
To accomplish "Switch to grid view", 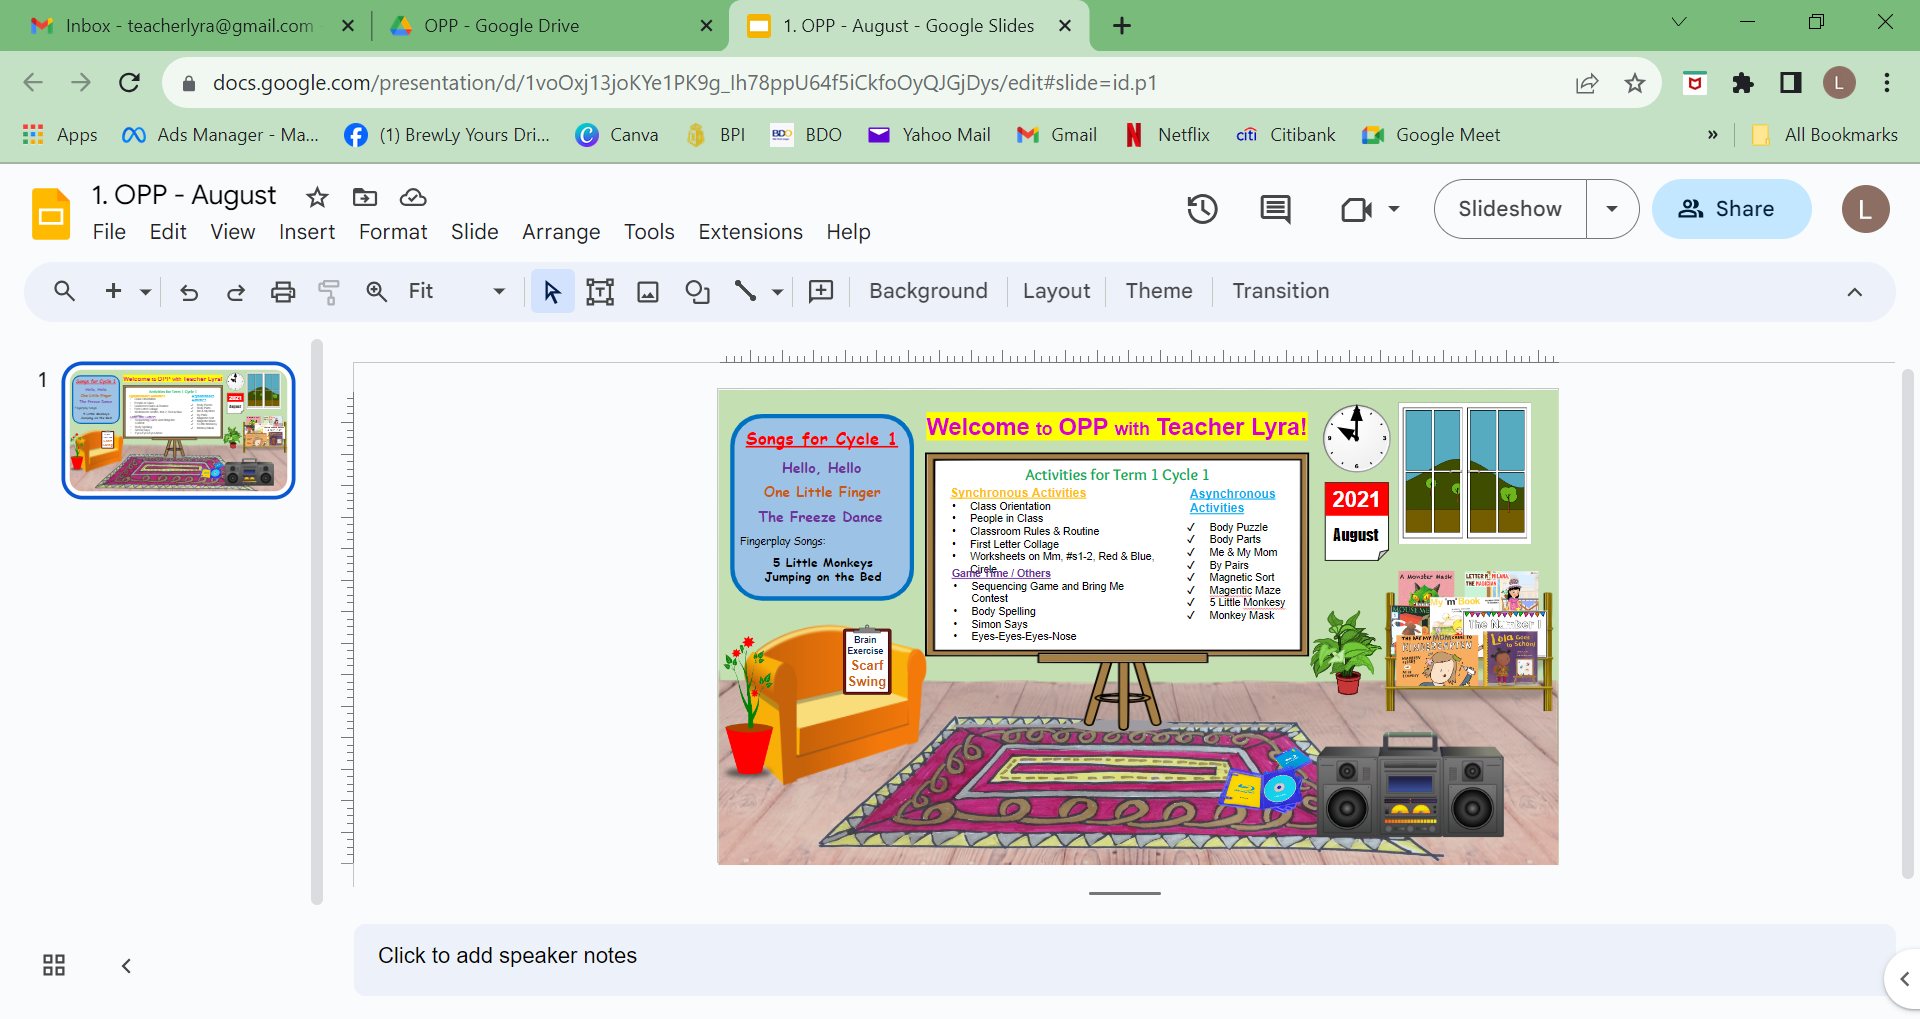I will pos(54,965).
